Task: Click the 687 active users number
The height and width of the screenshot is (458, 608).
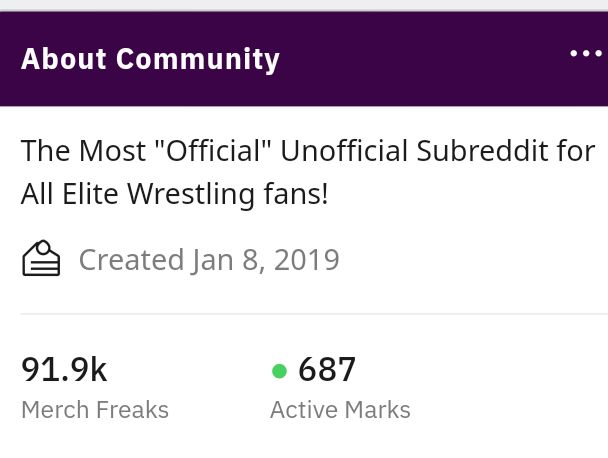Action: click(x=327, y=370)
